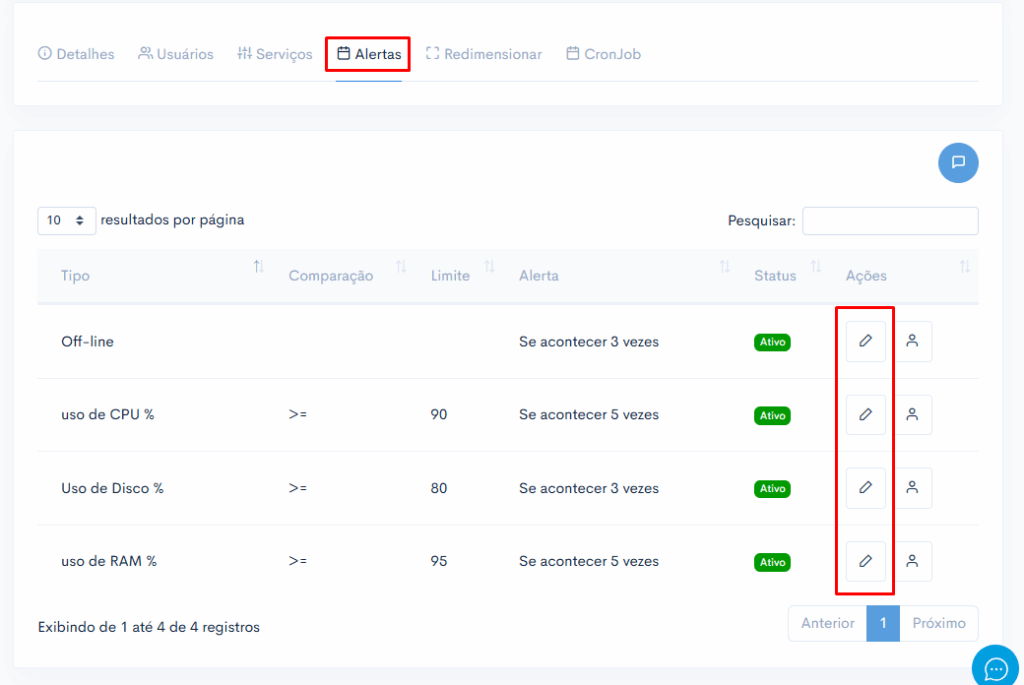The width and height of the screenshot is (1024, 685).
Task: Click 'Se acontecer 3 vezes' in Disco row
Action: 589,488
